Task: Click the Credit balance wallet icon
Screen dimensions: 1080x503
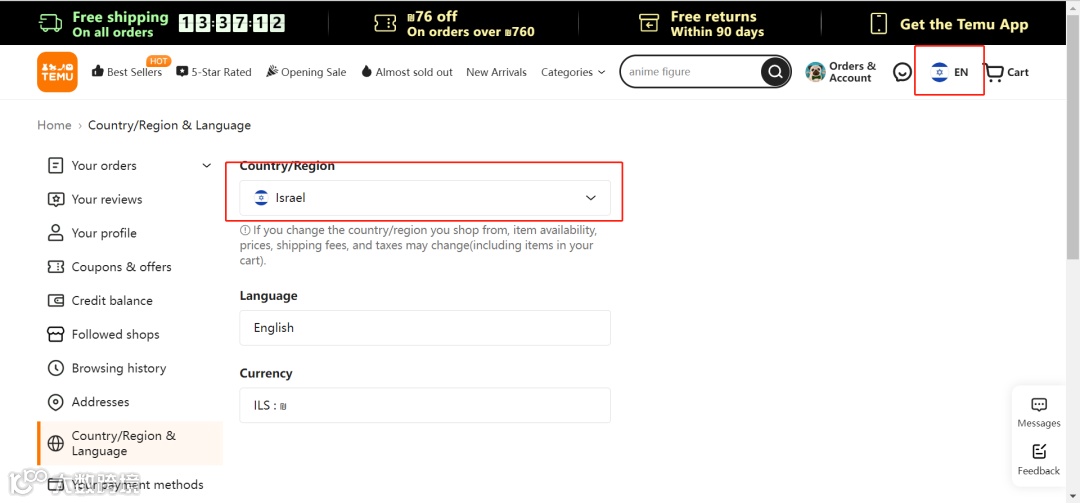Action: click(55, 300)
